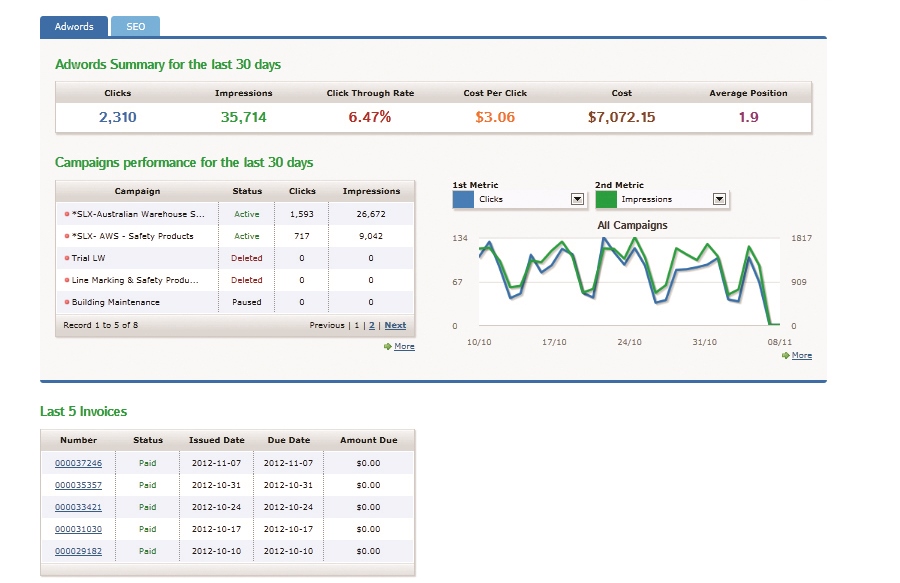Open invoice 000037246
This screenshot has width=900, height=583.
(x=78, y=463)
